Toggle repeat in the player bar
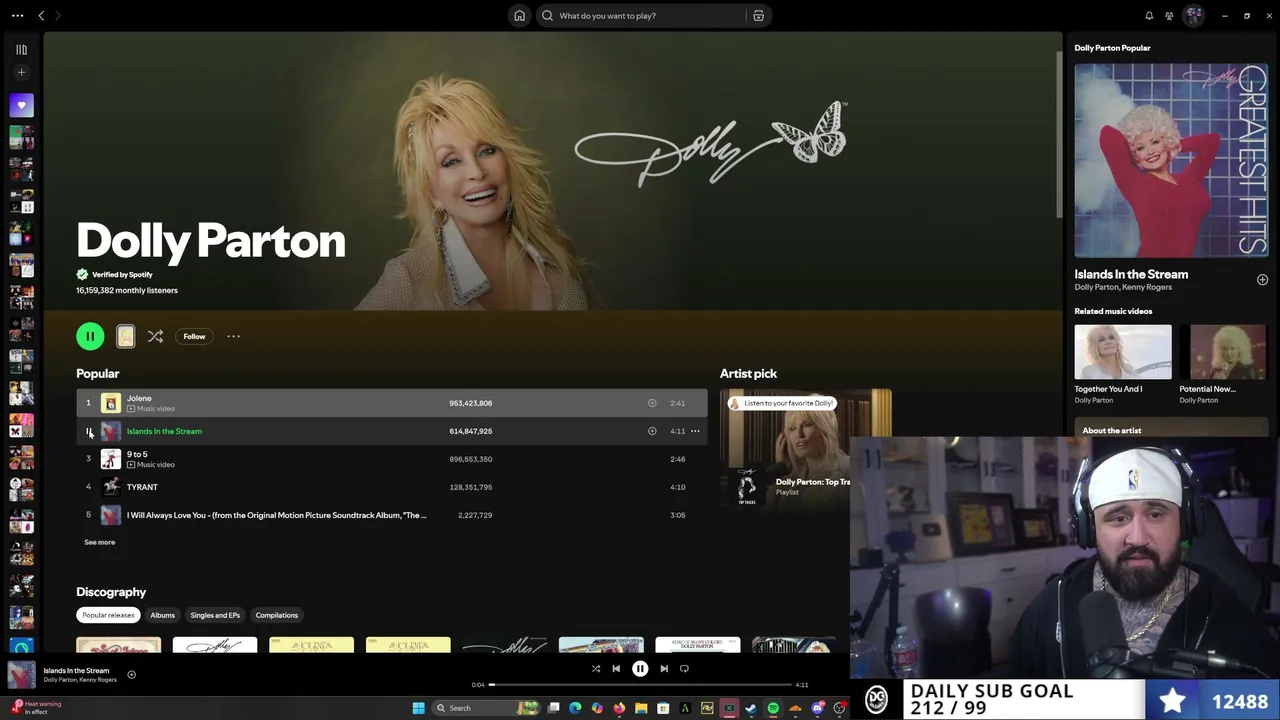 [684, 669]
